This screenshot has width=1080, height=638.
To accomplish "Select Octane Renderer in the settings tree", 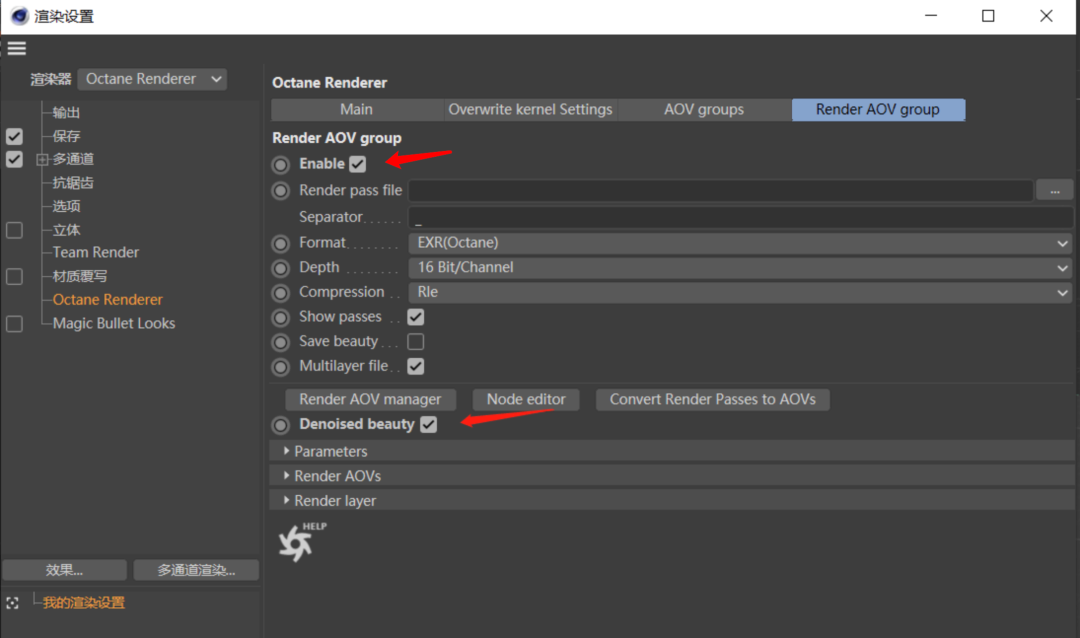I will point(107,300).
